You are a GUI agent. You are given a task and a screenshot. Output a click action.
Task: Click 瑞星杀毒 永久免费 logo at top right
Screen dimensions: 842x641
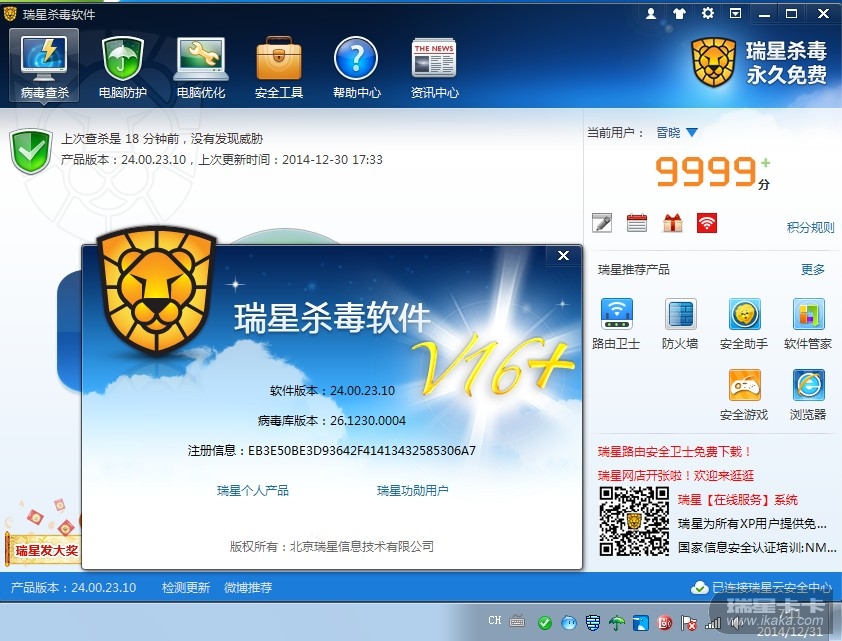point(758,63)
